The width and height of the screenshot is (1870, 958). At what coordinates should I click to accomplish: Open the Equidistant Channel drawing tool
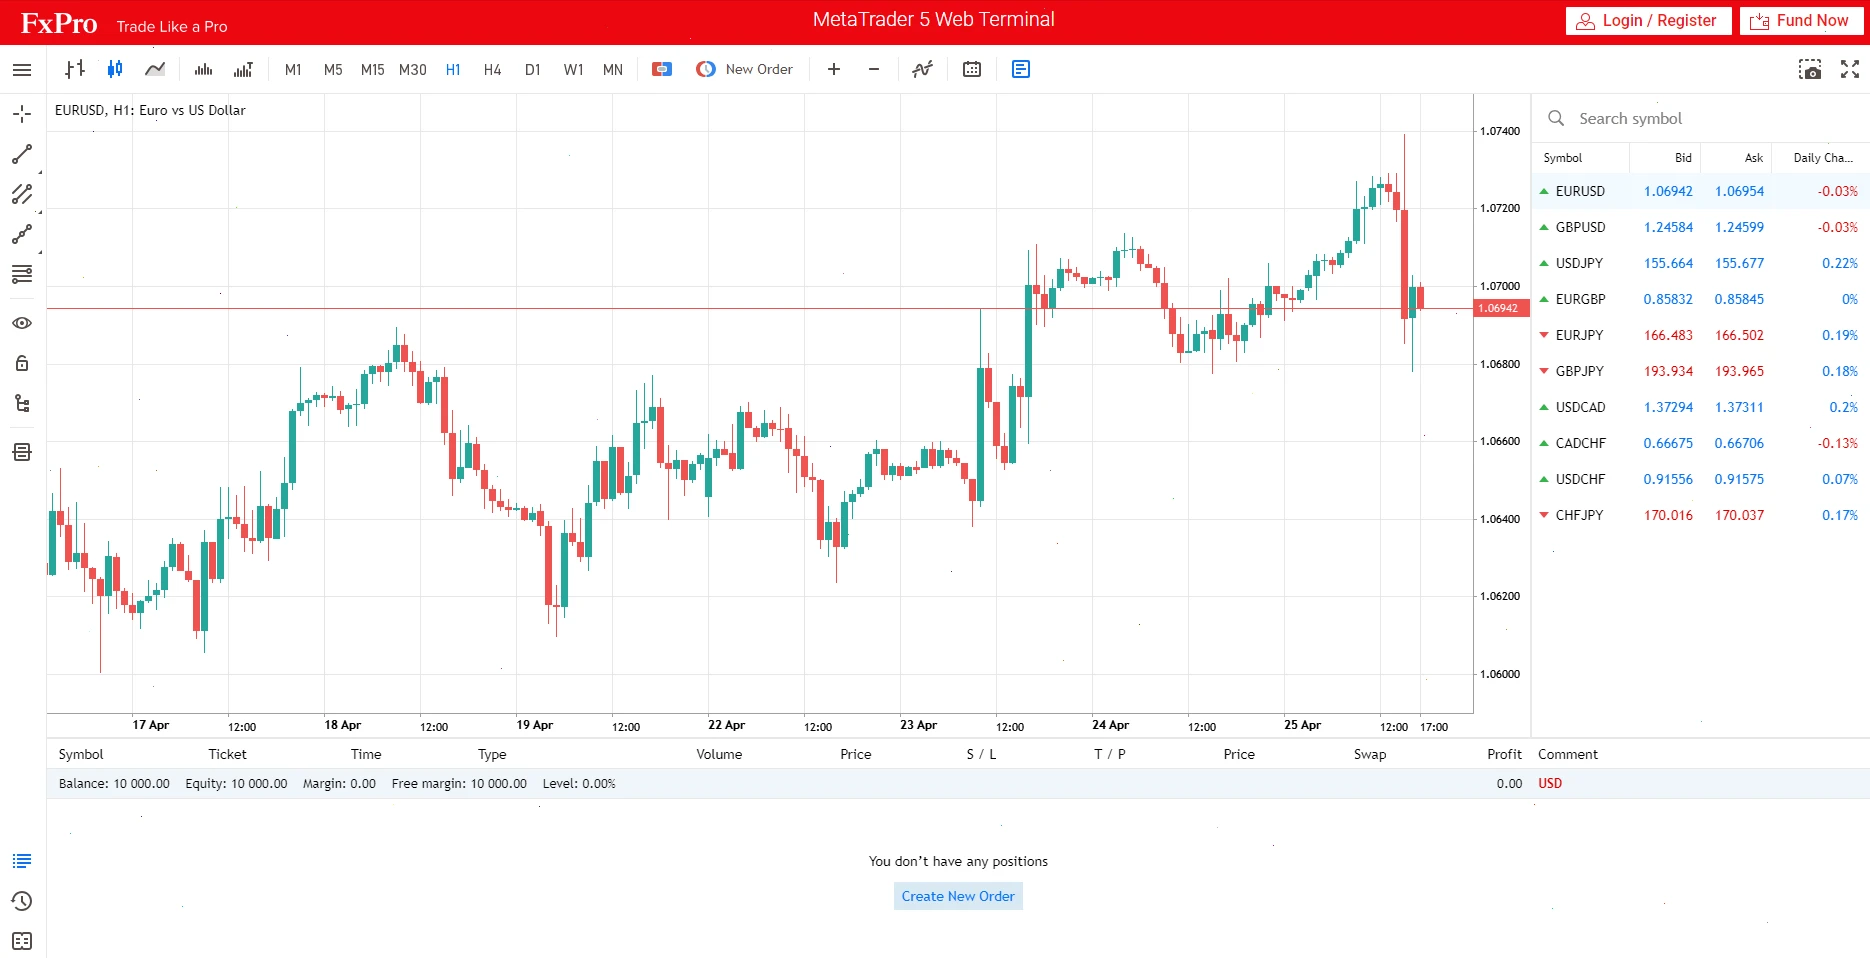21,195
